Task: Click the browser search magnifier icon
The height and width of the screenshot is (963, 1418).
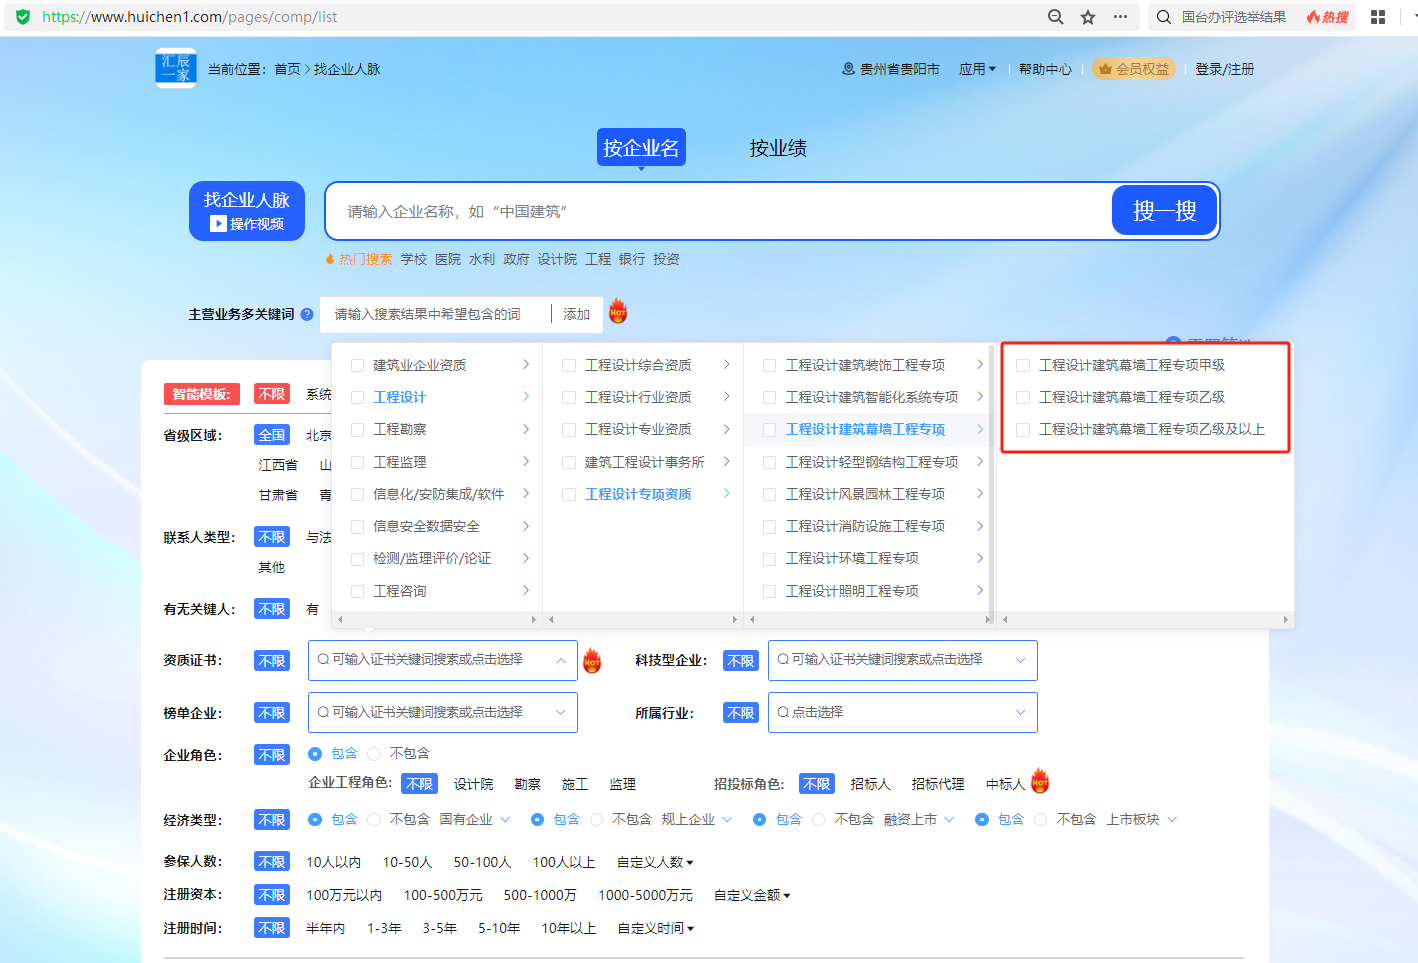Action: tap(1055, 17)
